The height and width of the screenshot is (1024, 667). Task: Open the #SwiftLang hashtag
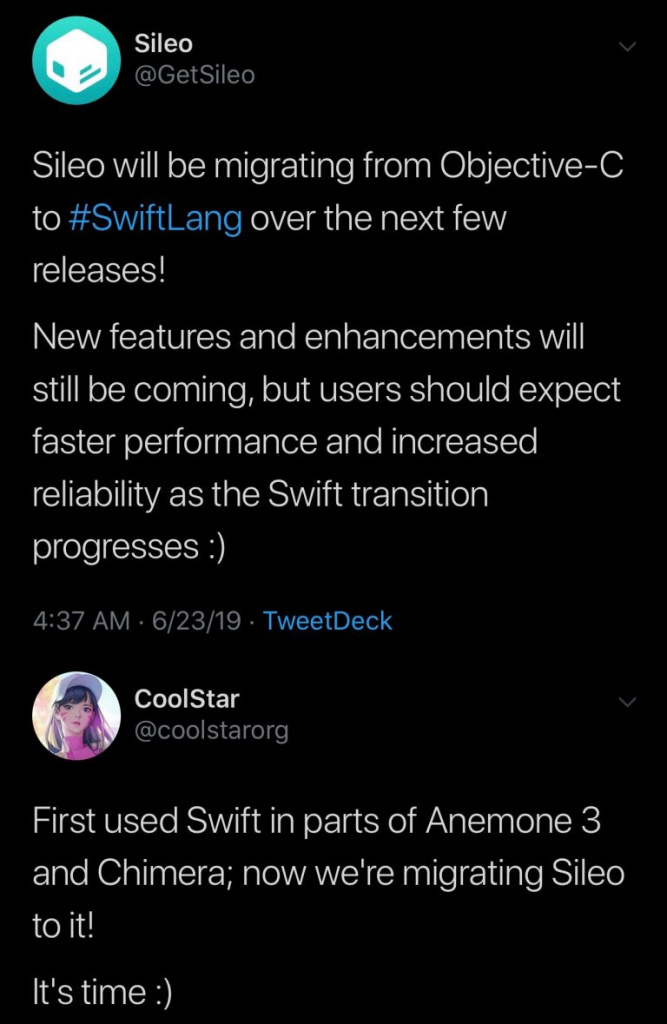pyautogui.click(x=155, y=219)
